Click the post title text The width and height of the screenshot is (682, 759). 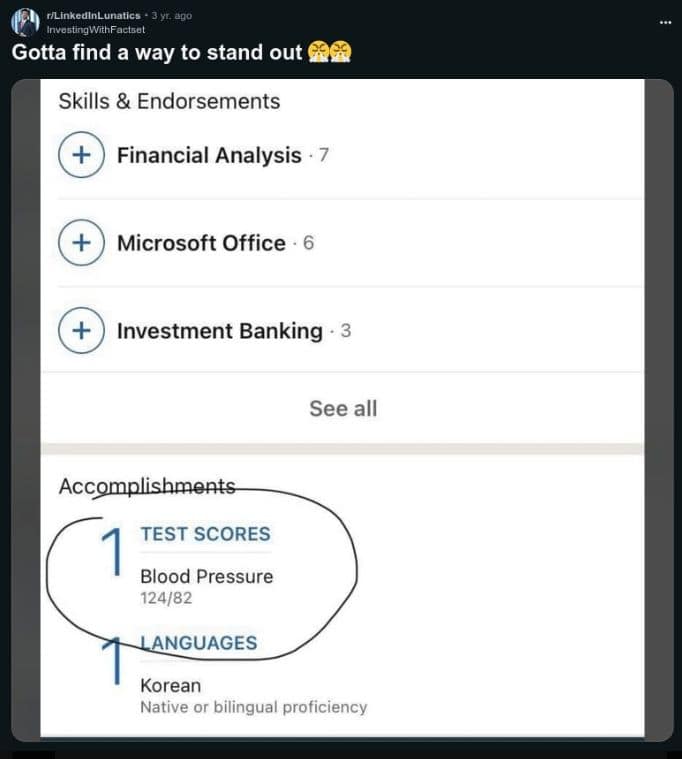click(157, 53)
